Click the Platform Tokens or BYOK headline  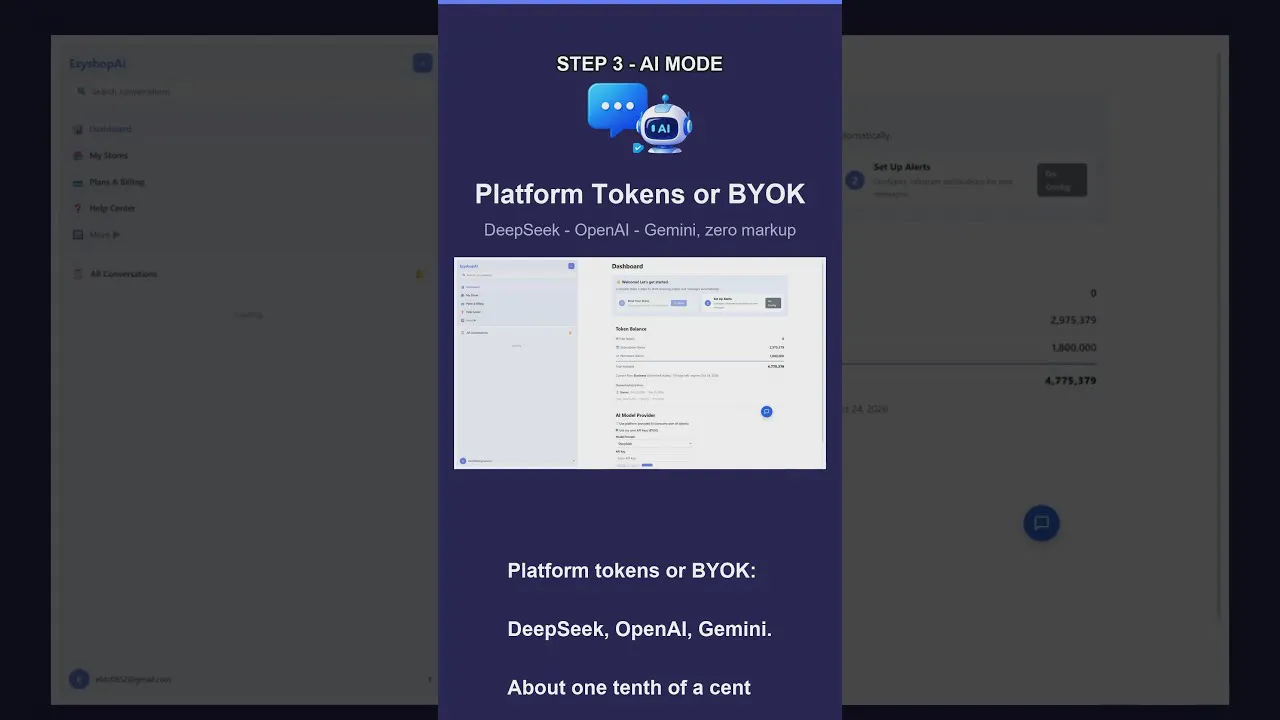(x=640, y=194)
